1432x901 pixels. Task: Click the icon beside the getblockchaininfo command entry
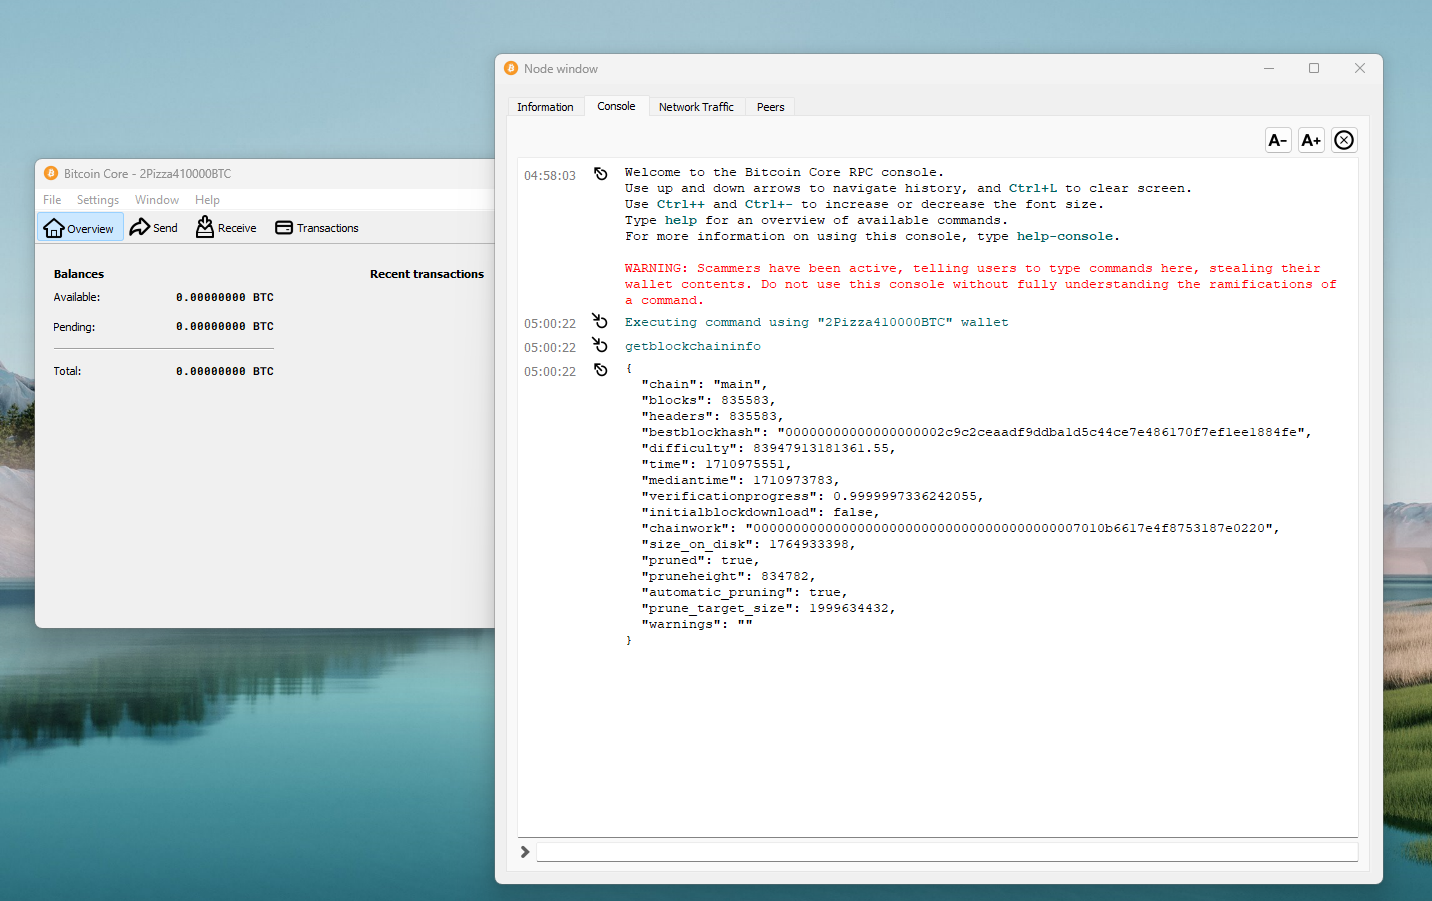tap(600, 345)
